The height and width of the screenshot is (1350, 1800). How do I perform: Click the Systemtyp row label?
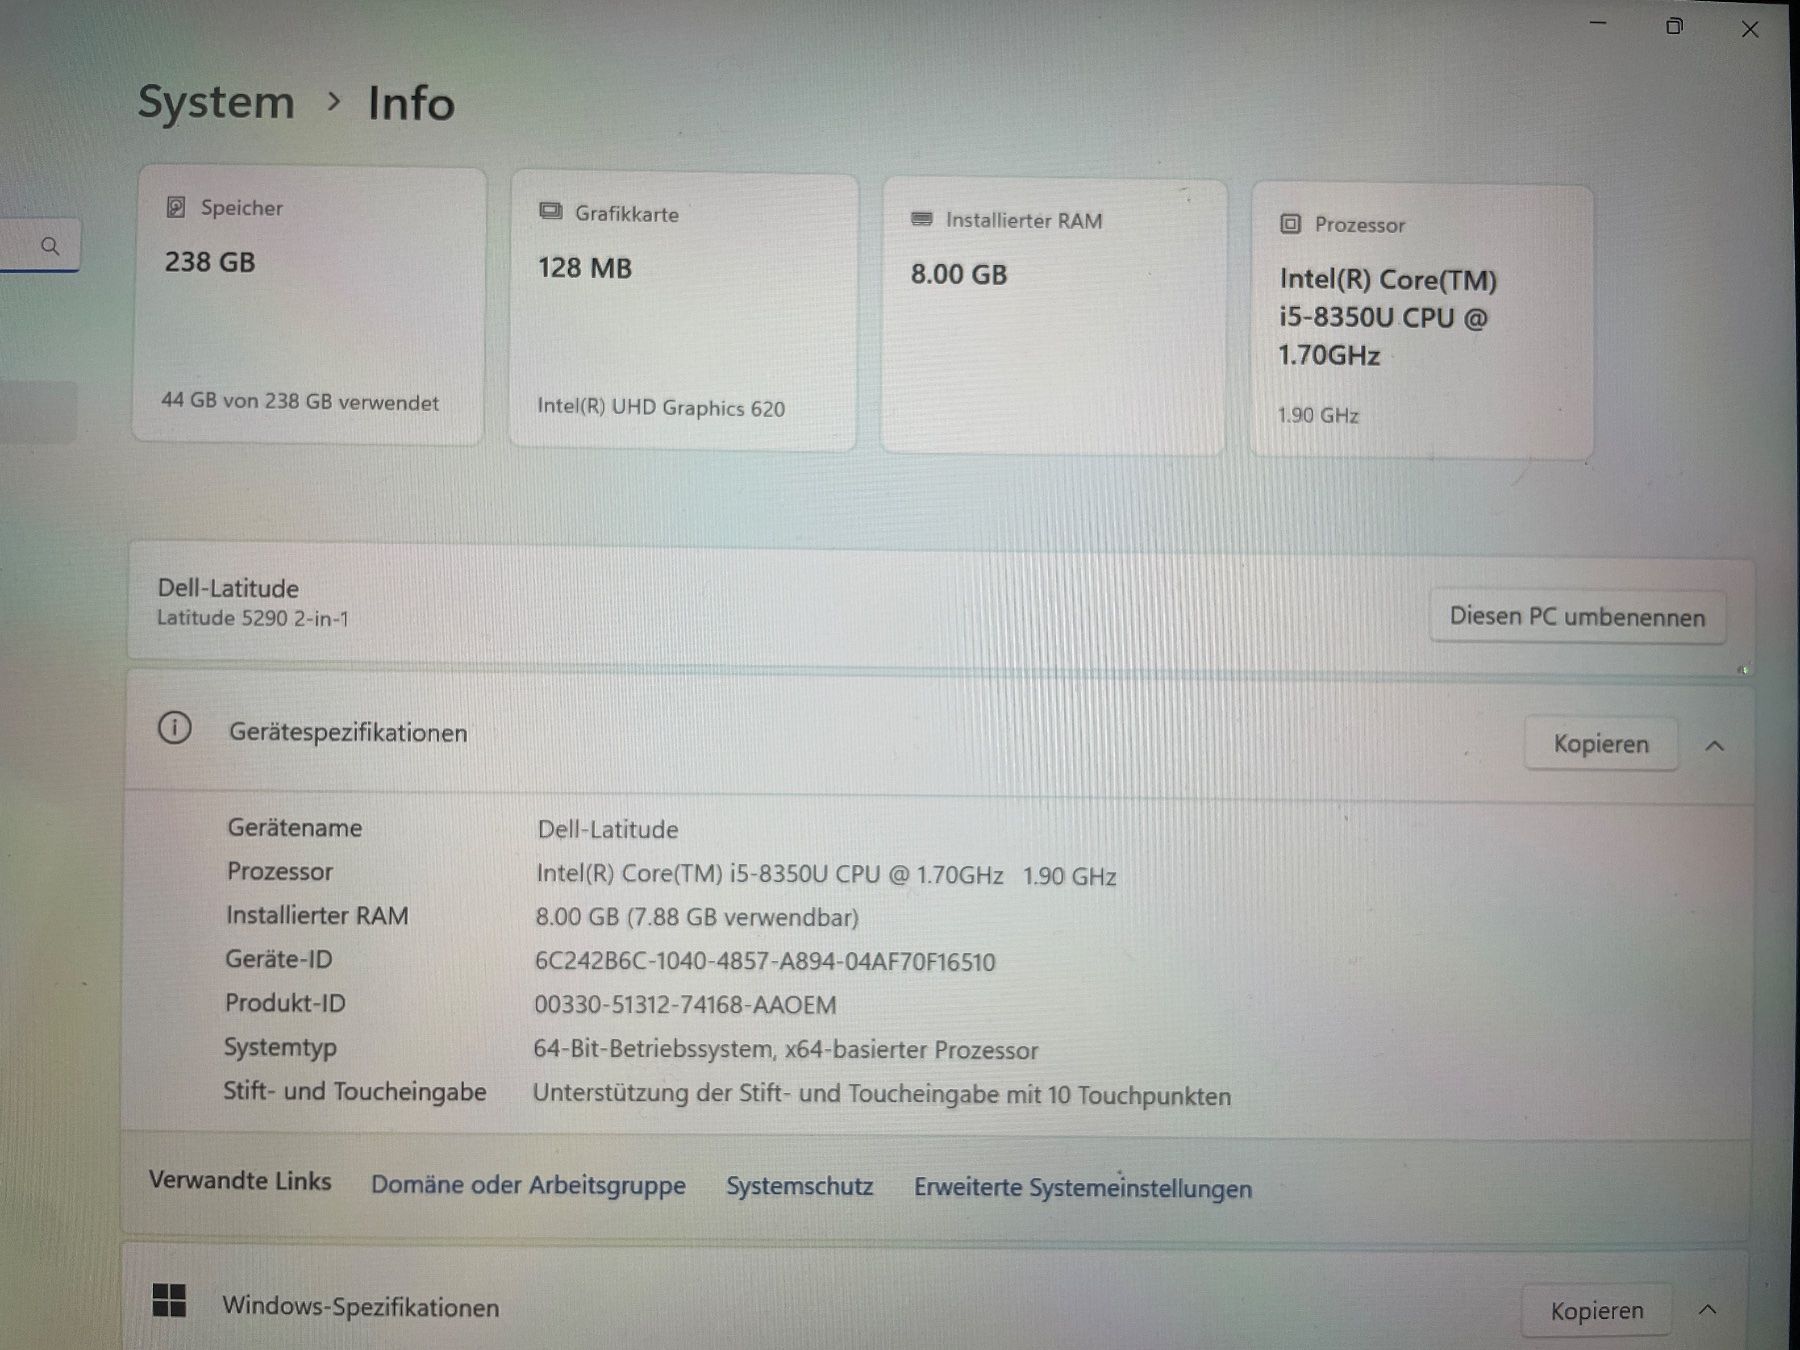[x=280, y=1047]
